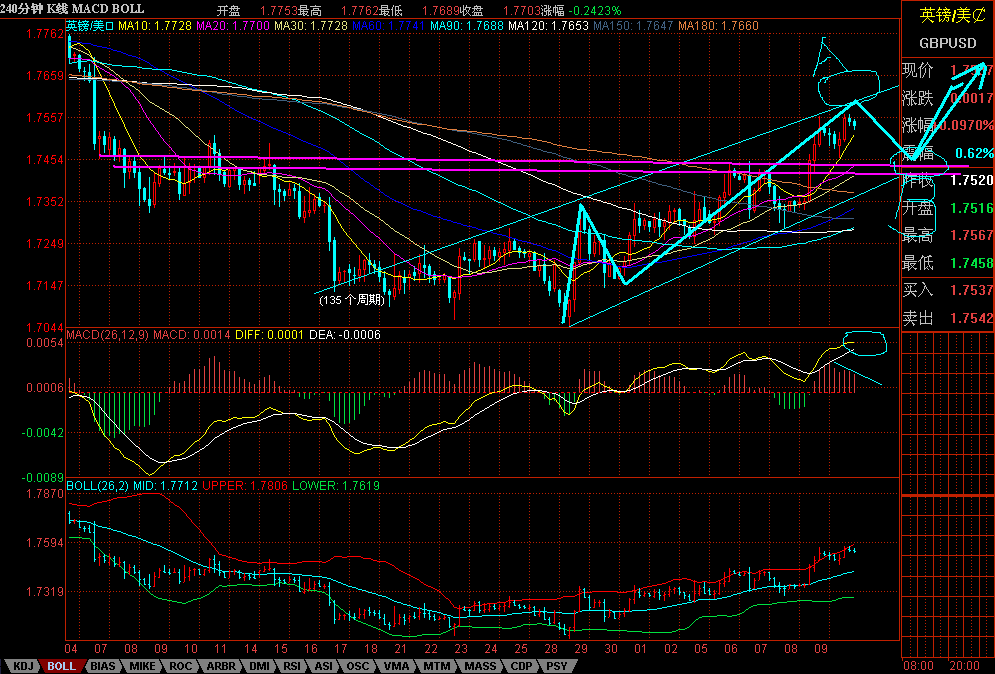Switch to the DMI indicator tab
This screenshot has width=995, height=674.
click(260, 666)
